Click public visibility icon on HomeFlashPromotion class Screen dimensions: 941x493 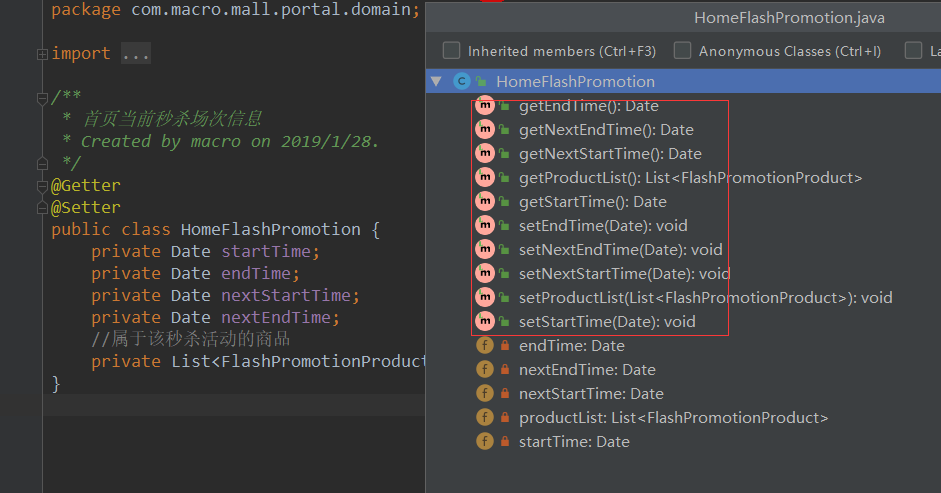tap(481, 81)
